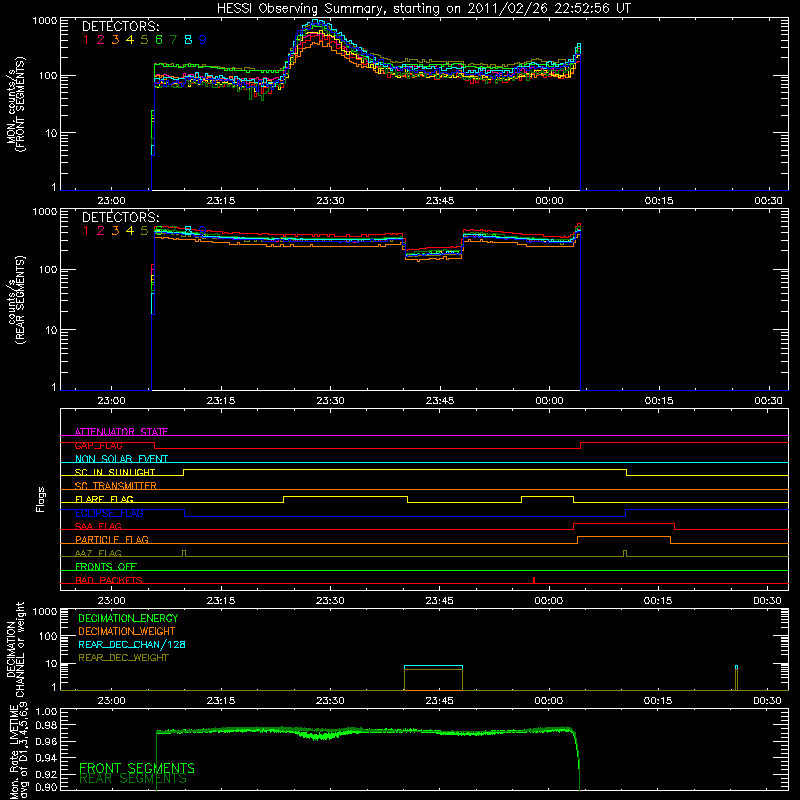Click the SC_IN_SUNLIGHT flag label

pyautogui.click(x=115, y=472)
